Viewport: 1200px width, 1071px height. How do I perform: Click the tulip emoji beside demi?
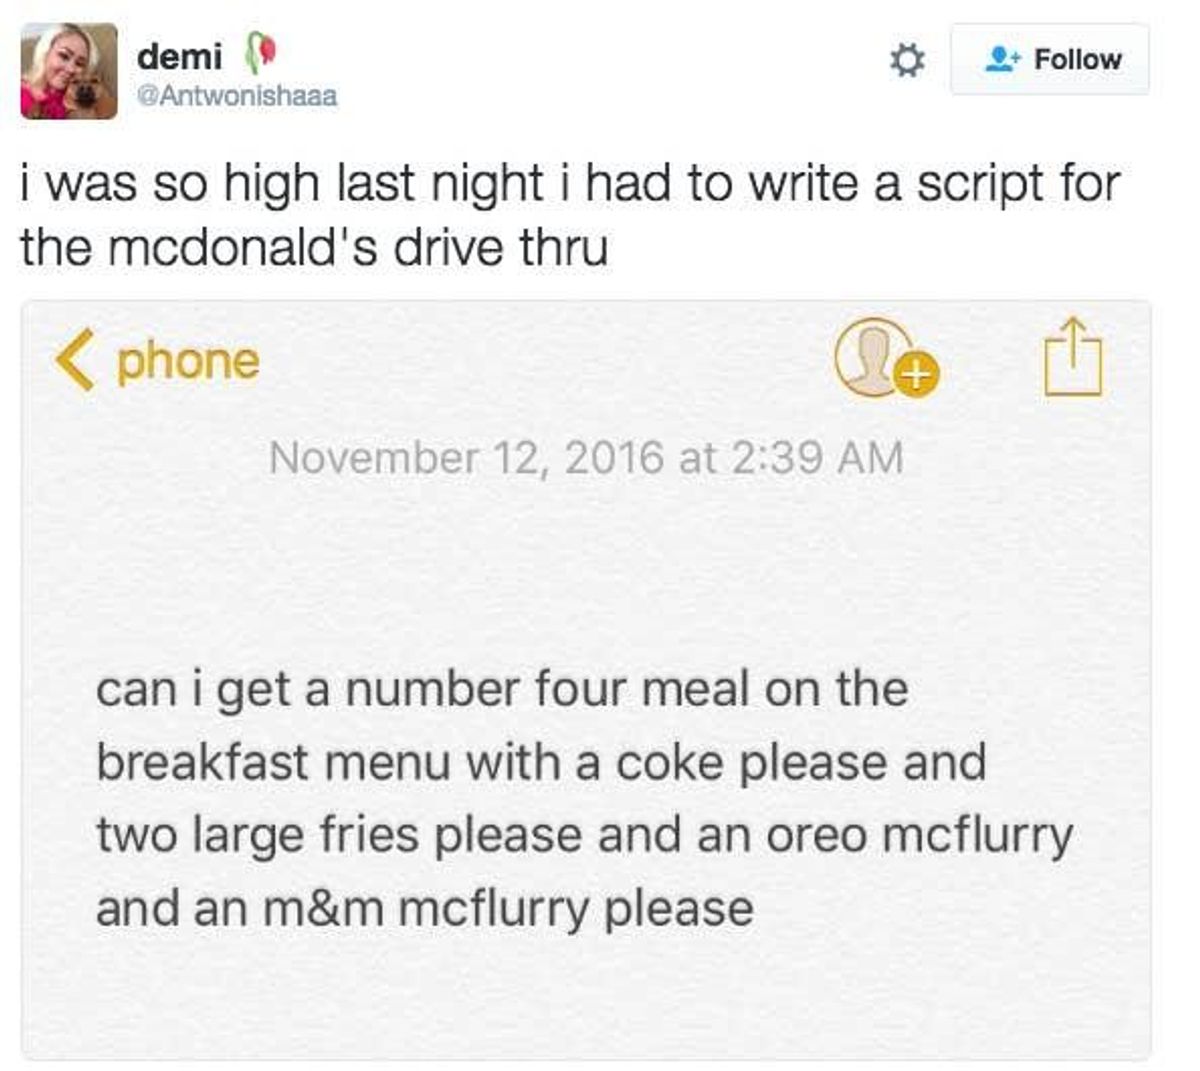(x=257, y=54)
